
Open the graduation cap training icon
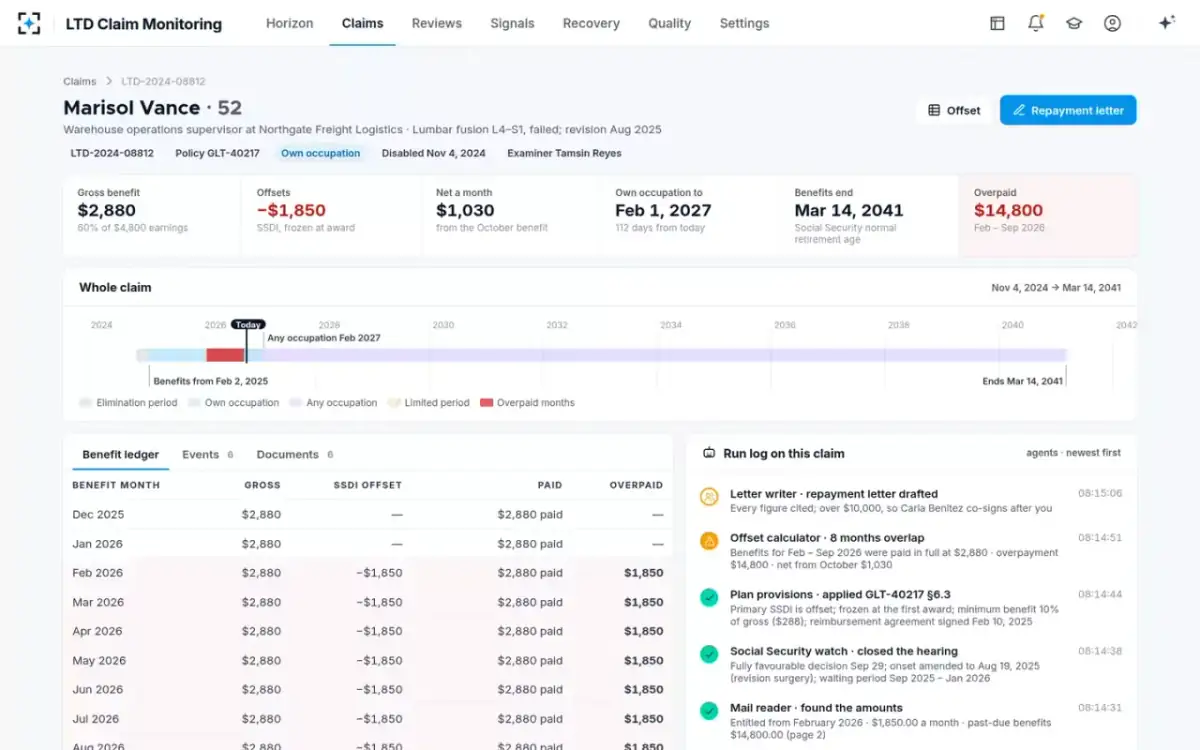[x=1074, y=23]
